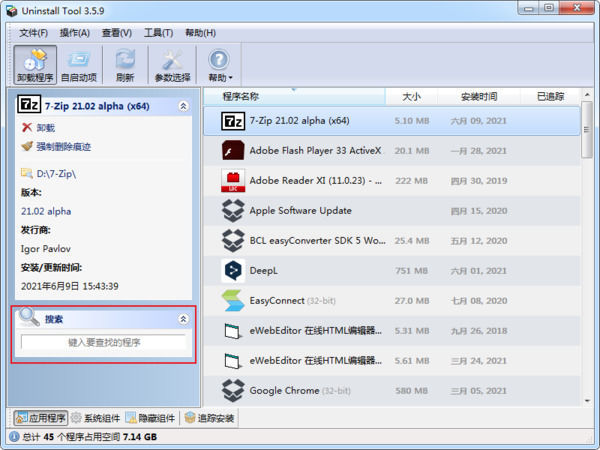Select the Adobe Flash Player icon row
The width and height of the screenshot is (600, 450).
(x=233, y=151)
